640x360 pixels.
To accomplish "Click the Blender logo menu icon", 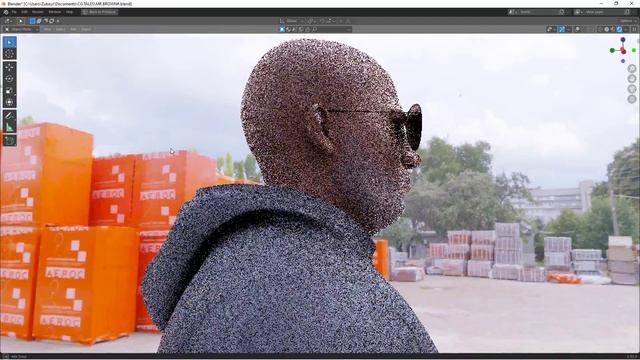I will pyautogui.click(x=6, y=12).
